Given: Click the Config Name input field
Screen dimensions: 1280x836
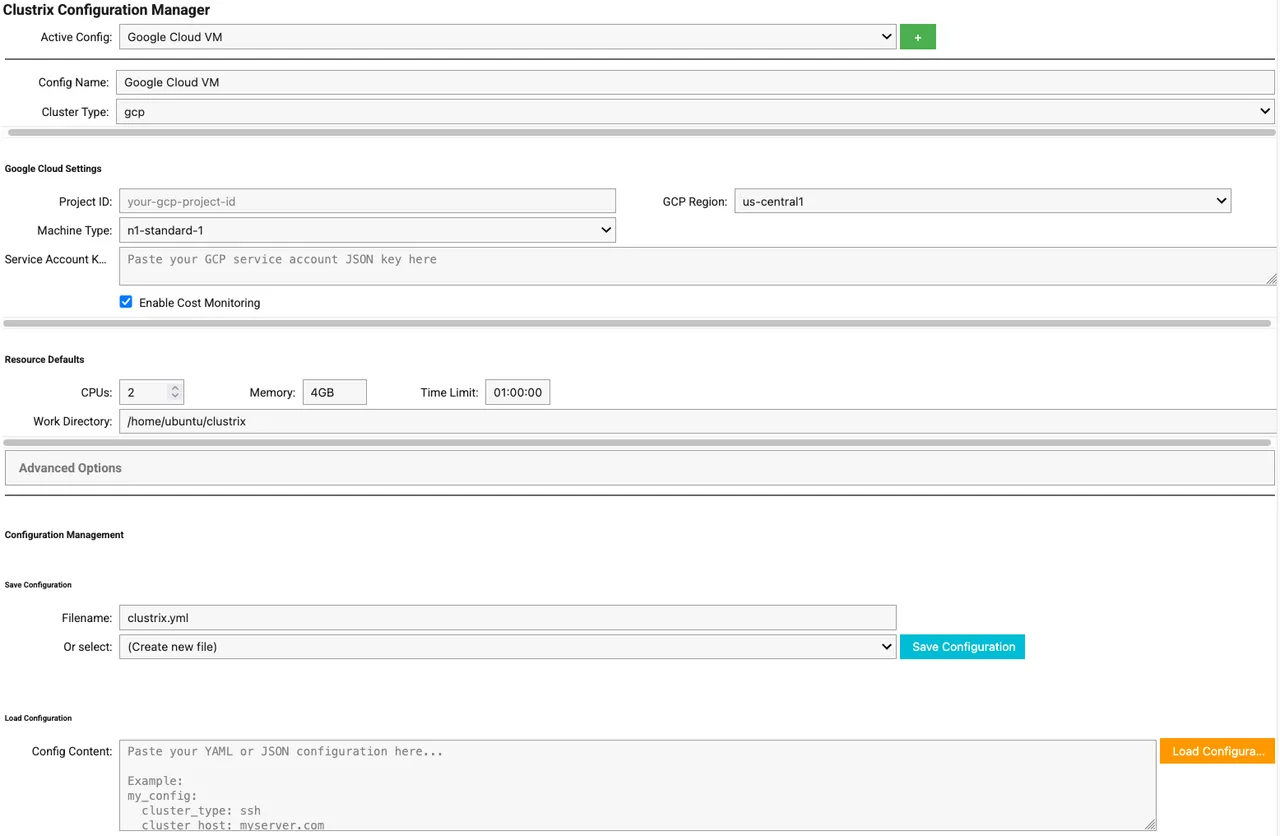Looking at the screenshot, I should (x=695, y=82).
